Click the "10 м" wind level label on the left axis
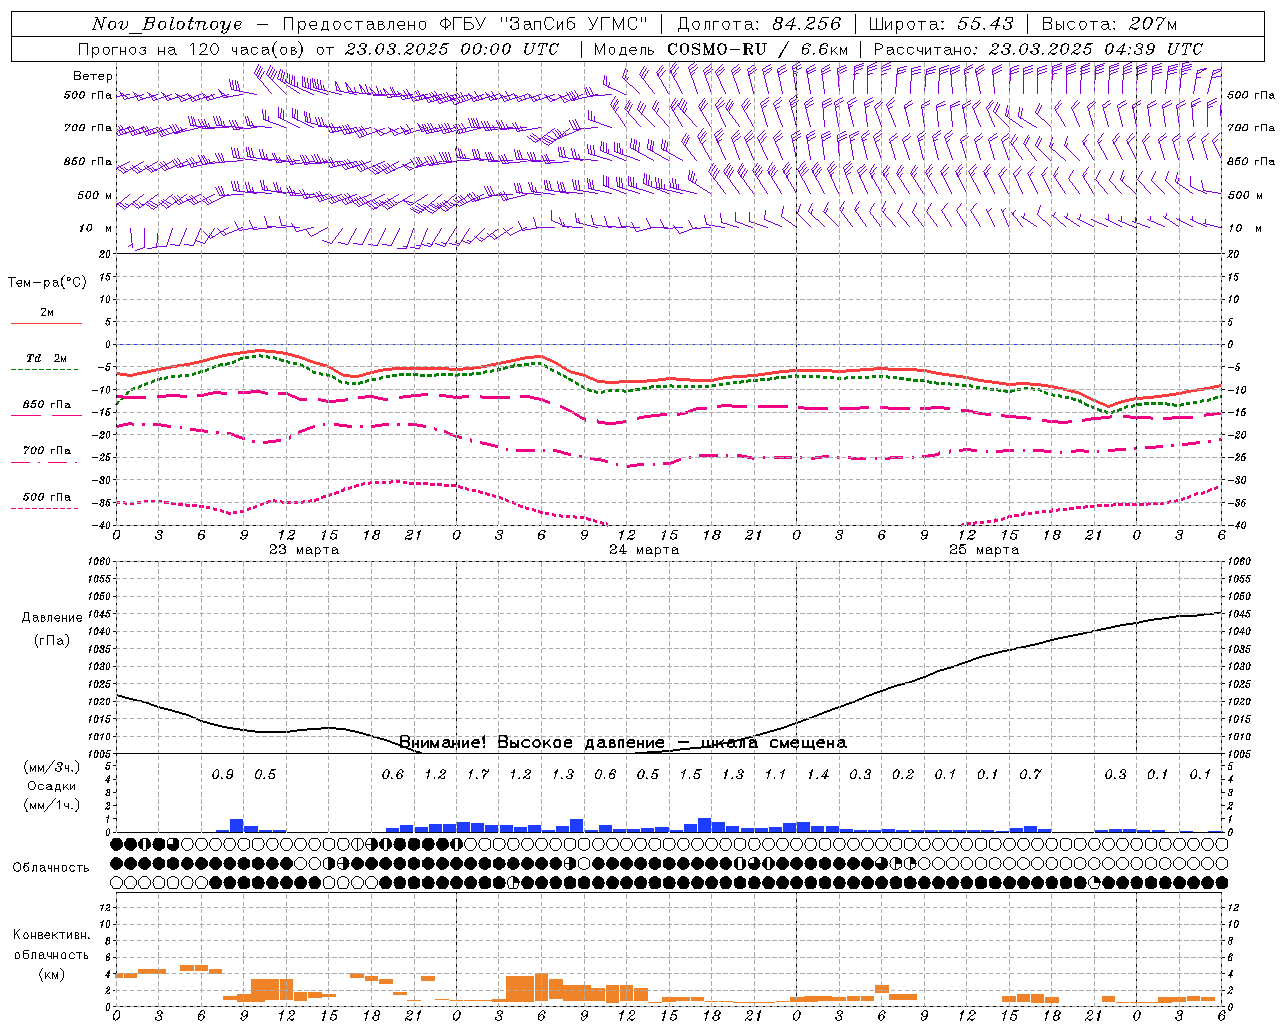 click(96, 229)
